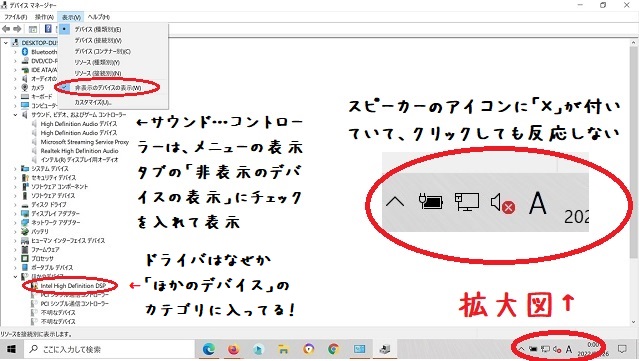Click the muted speaker tray icon in taskbar

557,349
